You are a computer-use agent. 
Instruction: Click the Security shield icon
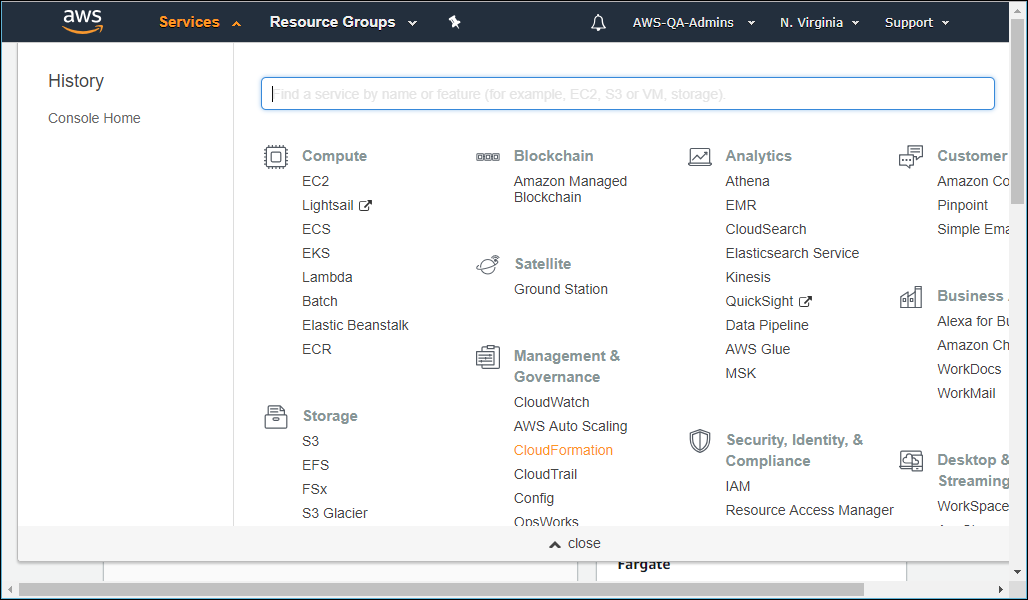coord(700,441)
